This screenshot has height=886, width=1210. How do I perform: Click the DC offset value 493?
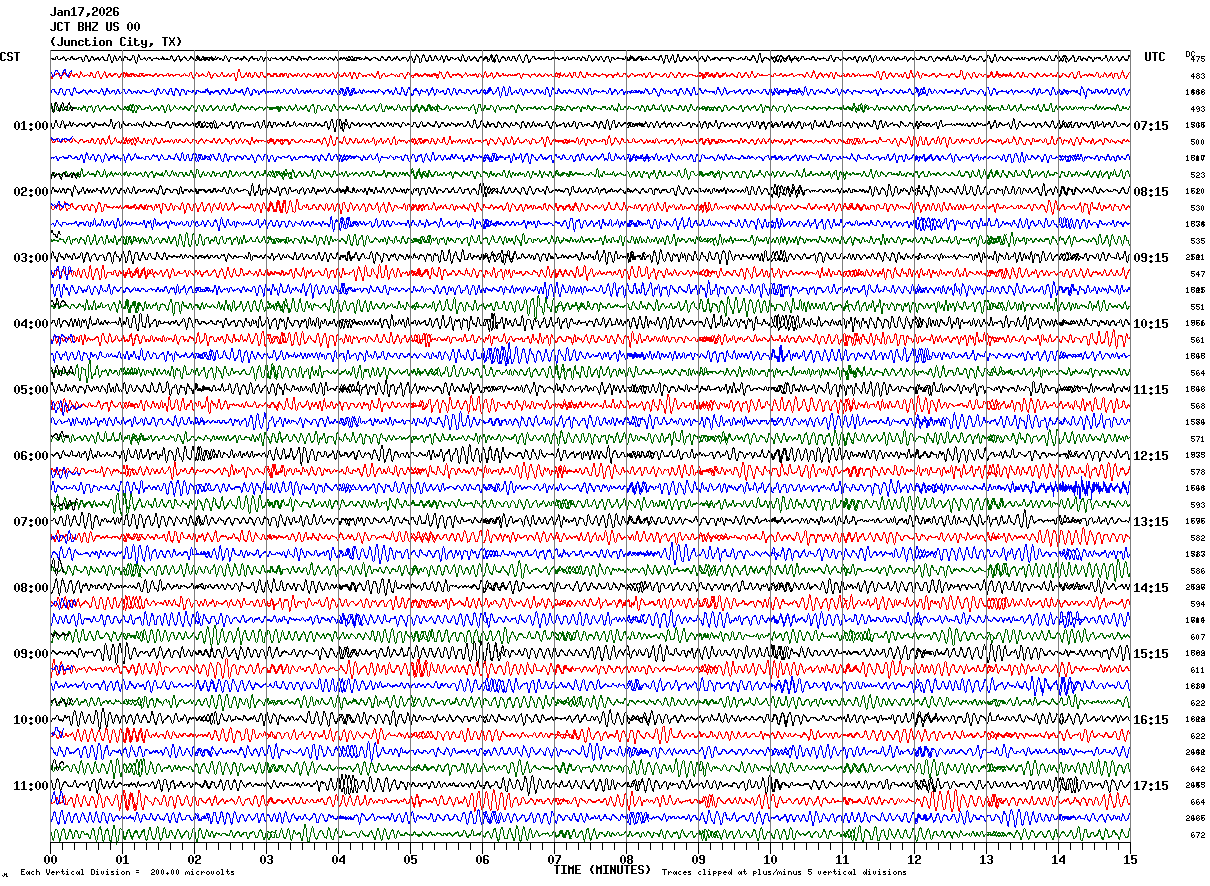(x=1197, y=109)
